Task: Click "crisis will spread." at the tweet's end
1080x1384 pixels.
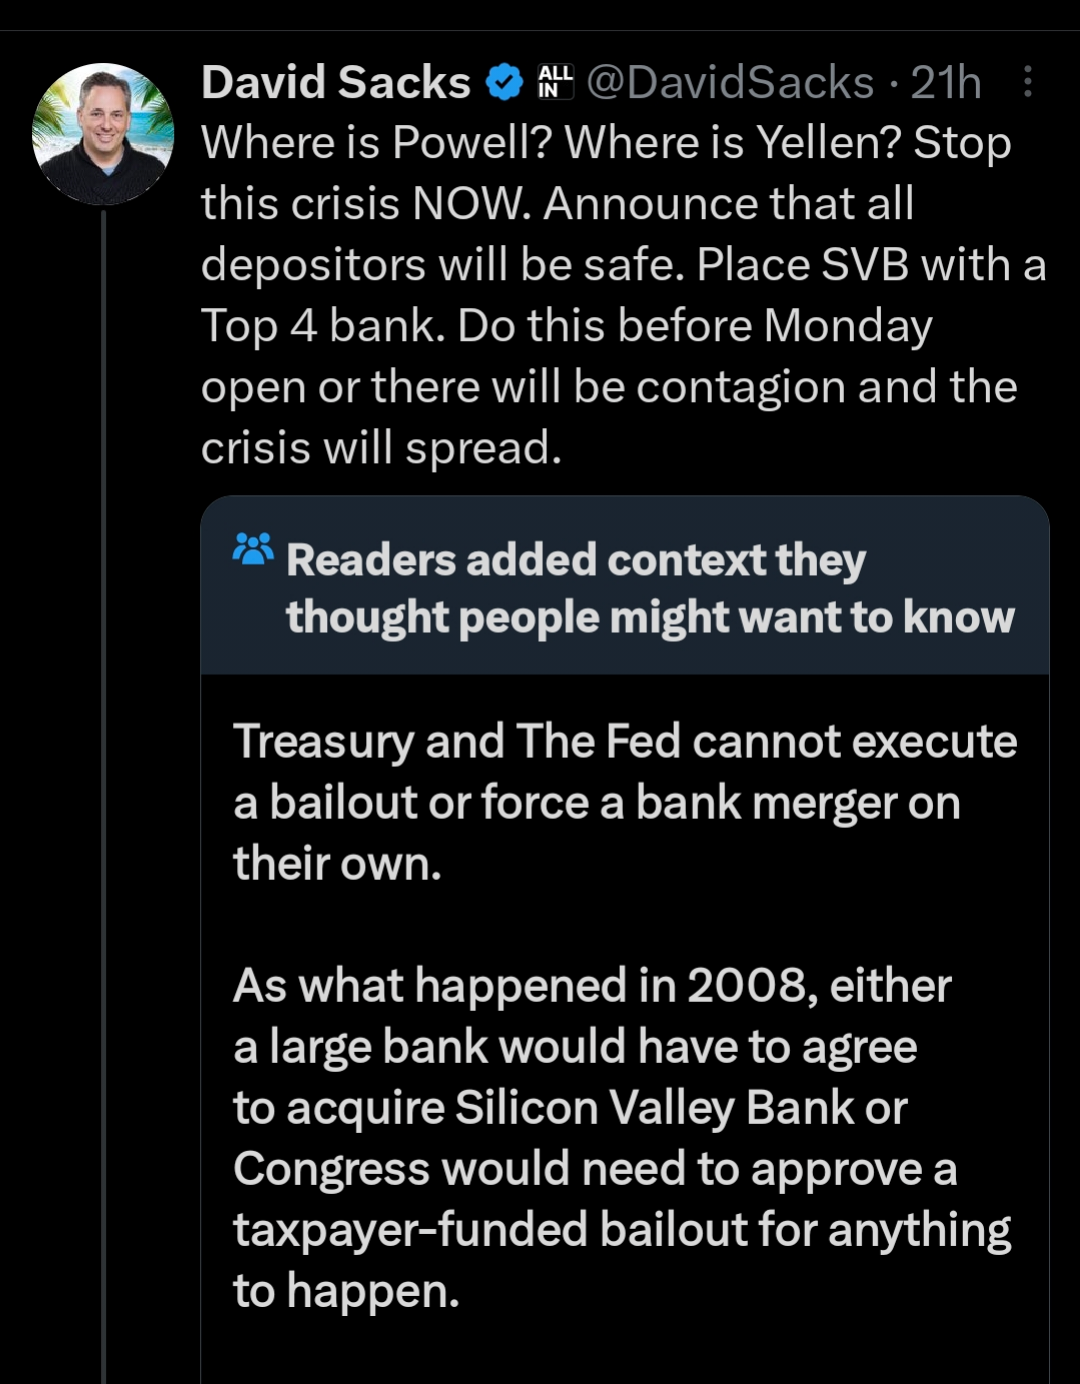Action: tap(381, 447)
